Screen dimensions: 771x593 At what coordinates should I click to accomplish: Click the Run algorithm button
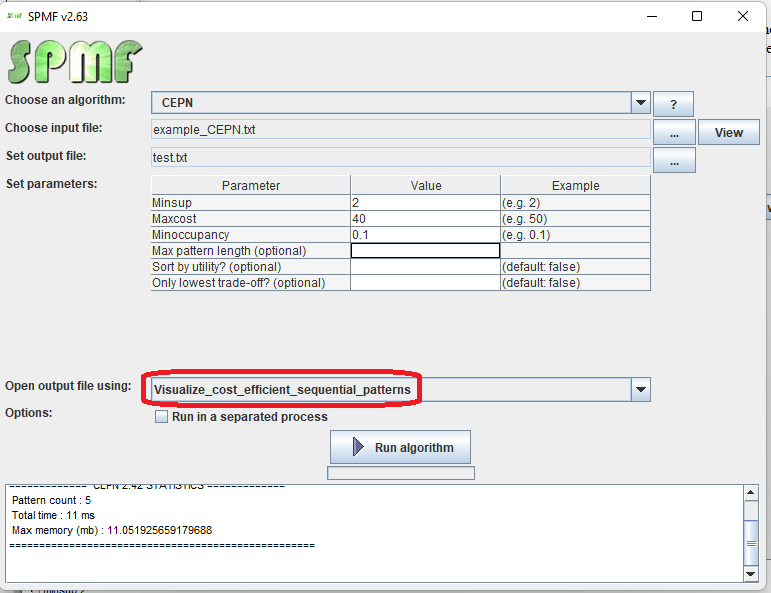(x=400, y=447)
